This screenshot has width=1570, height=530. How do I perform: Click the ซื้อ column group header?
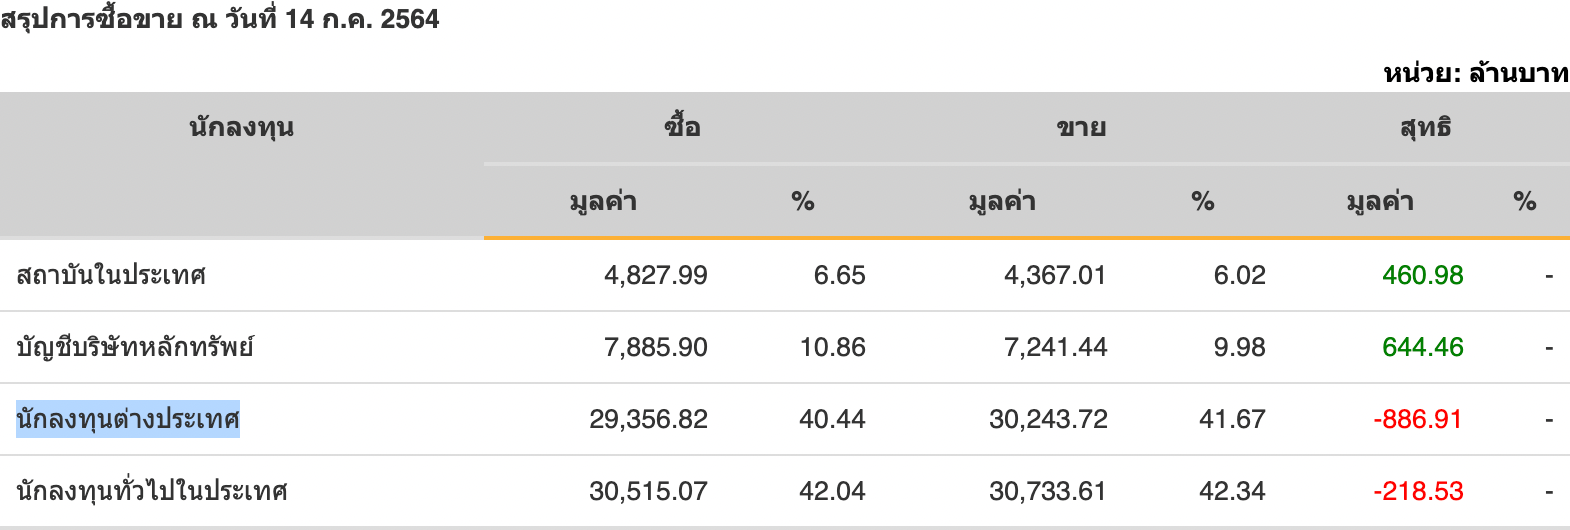click(683, 128)
